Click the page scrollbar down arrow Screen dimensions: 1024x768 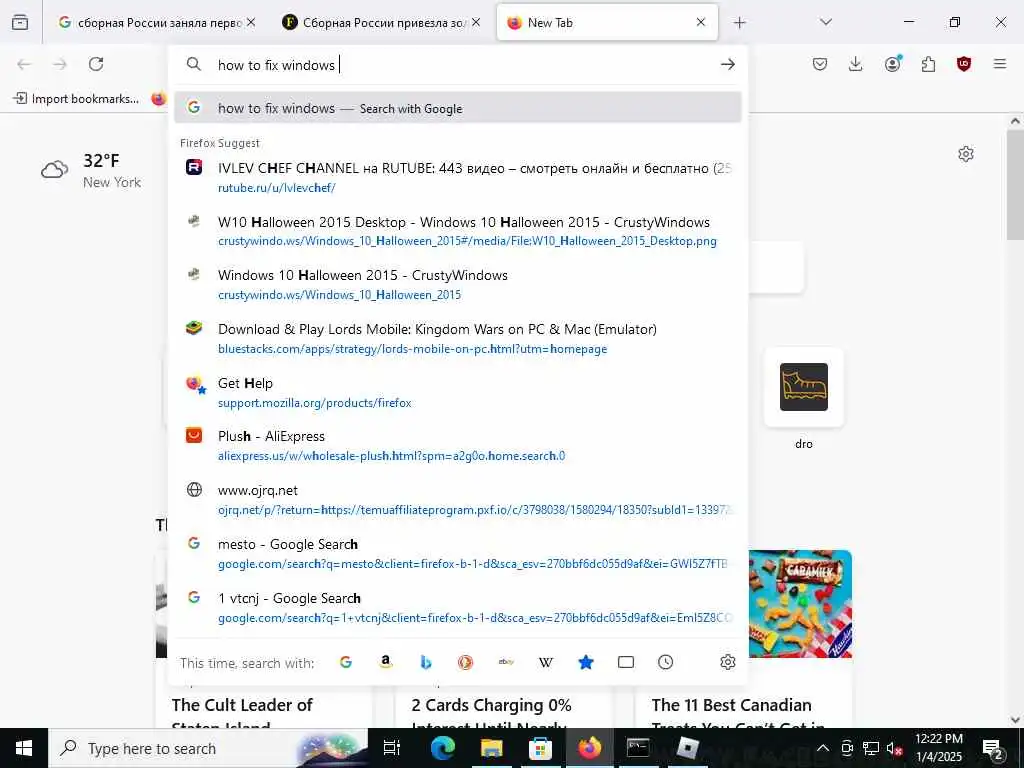point(1015,720)
